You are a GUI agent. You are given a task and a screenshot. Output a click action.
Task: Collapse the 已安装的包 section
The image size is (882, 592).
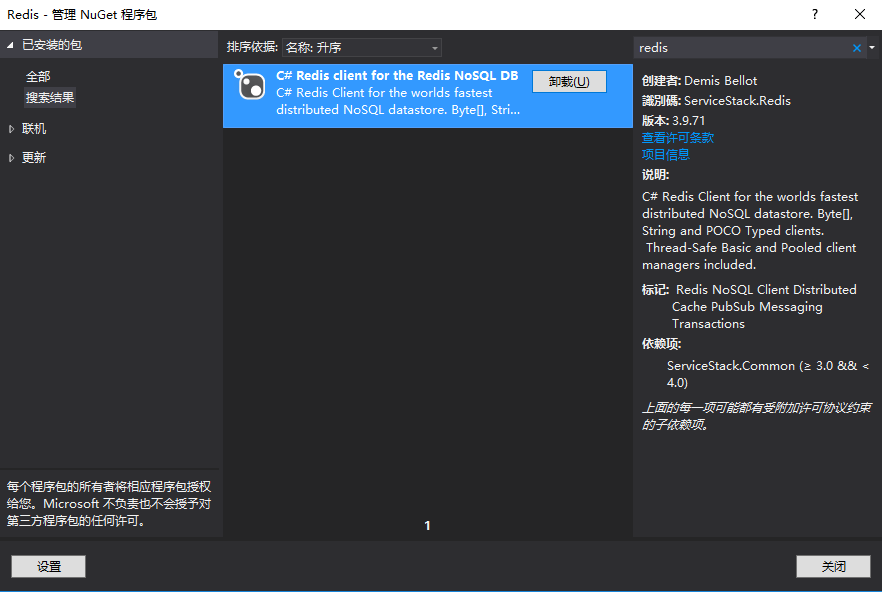coord(10,45)
